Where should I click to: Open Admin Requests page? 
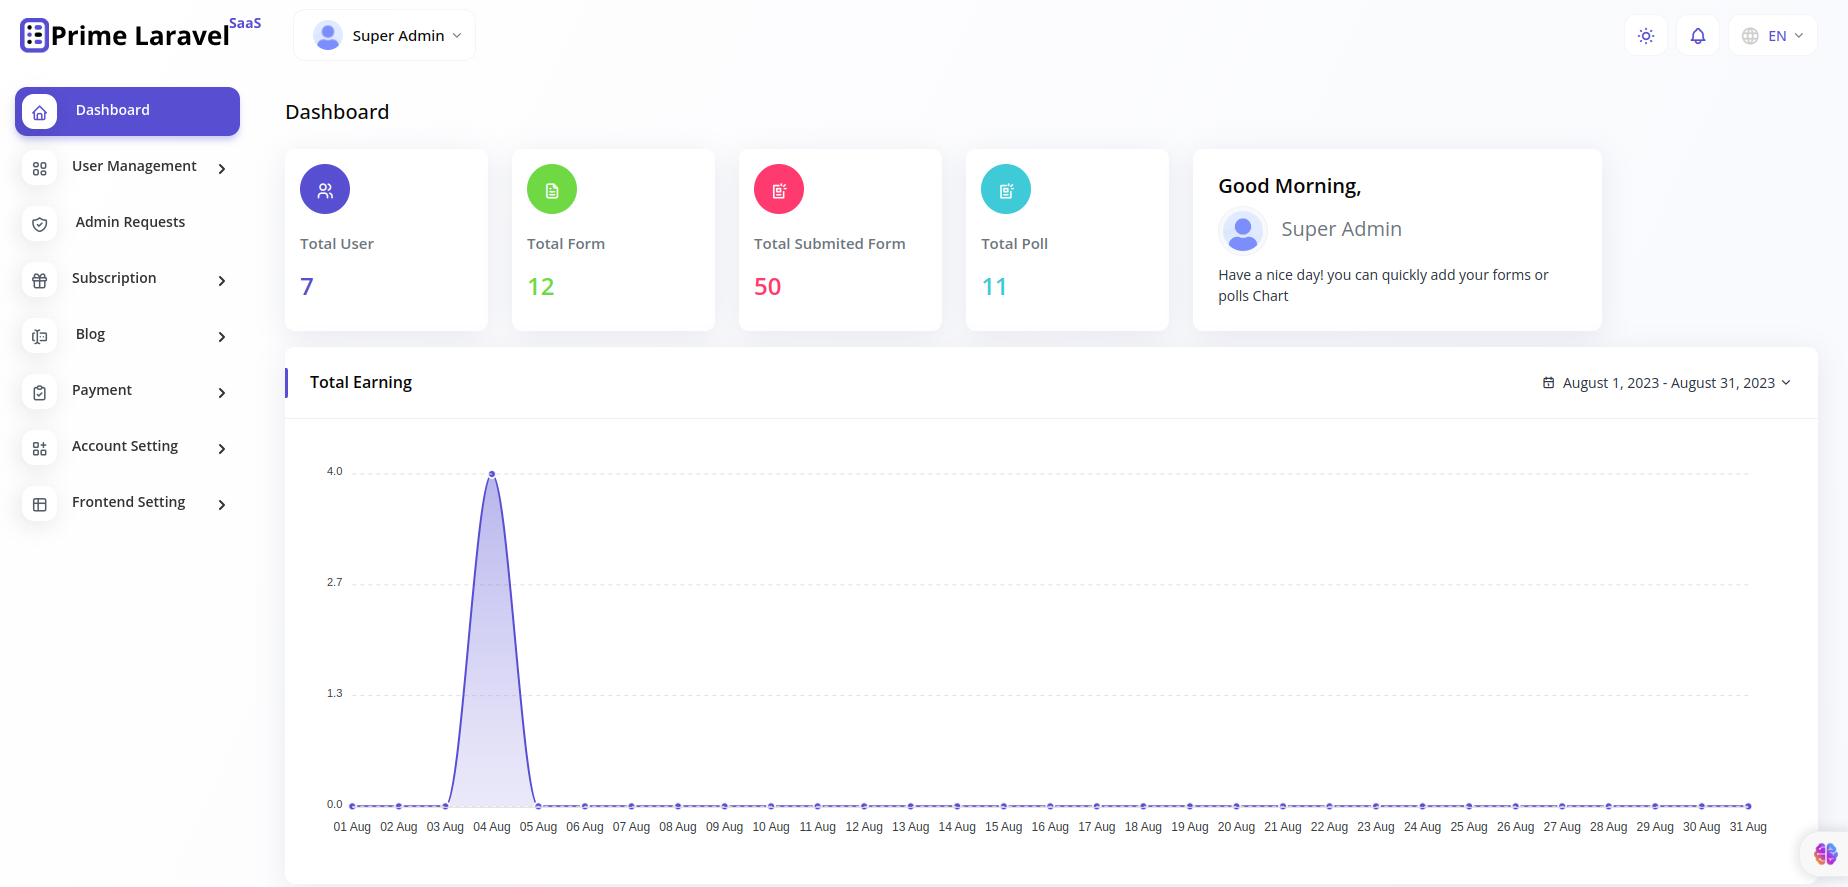point(130,222)
